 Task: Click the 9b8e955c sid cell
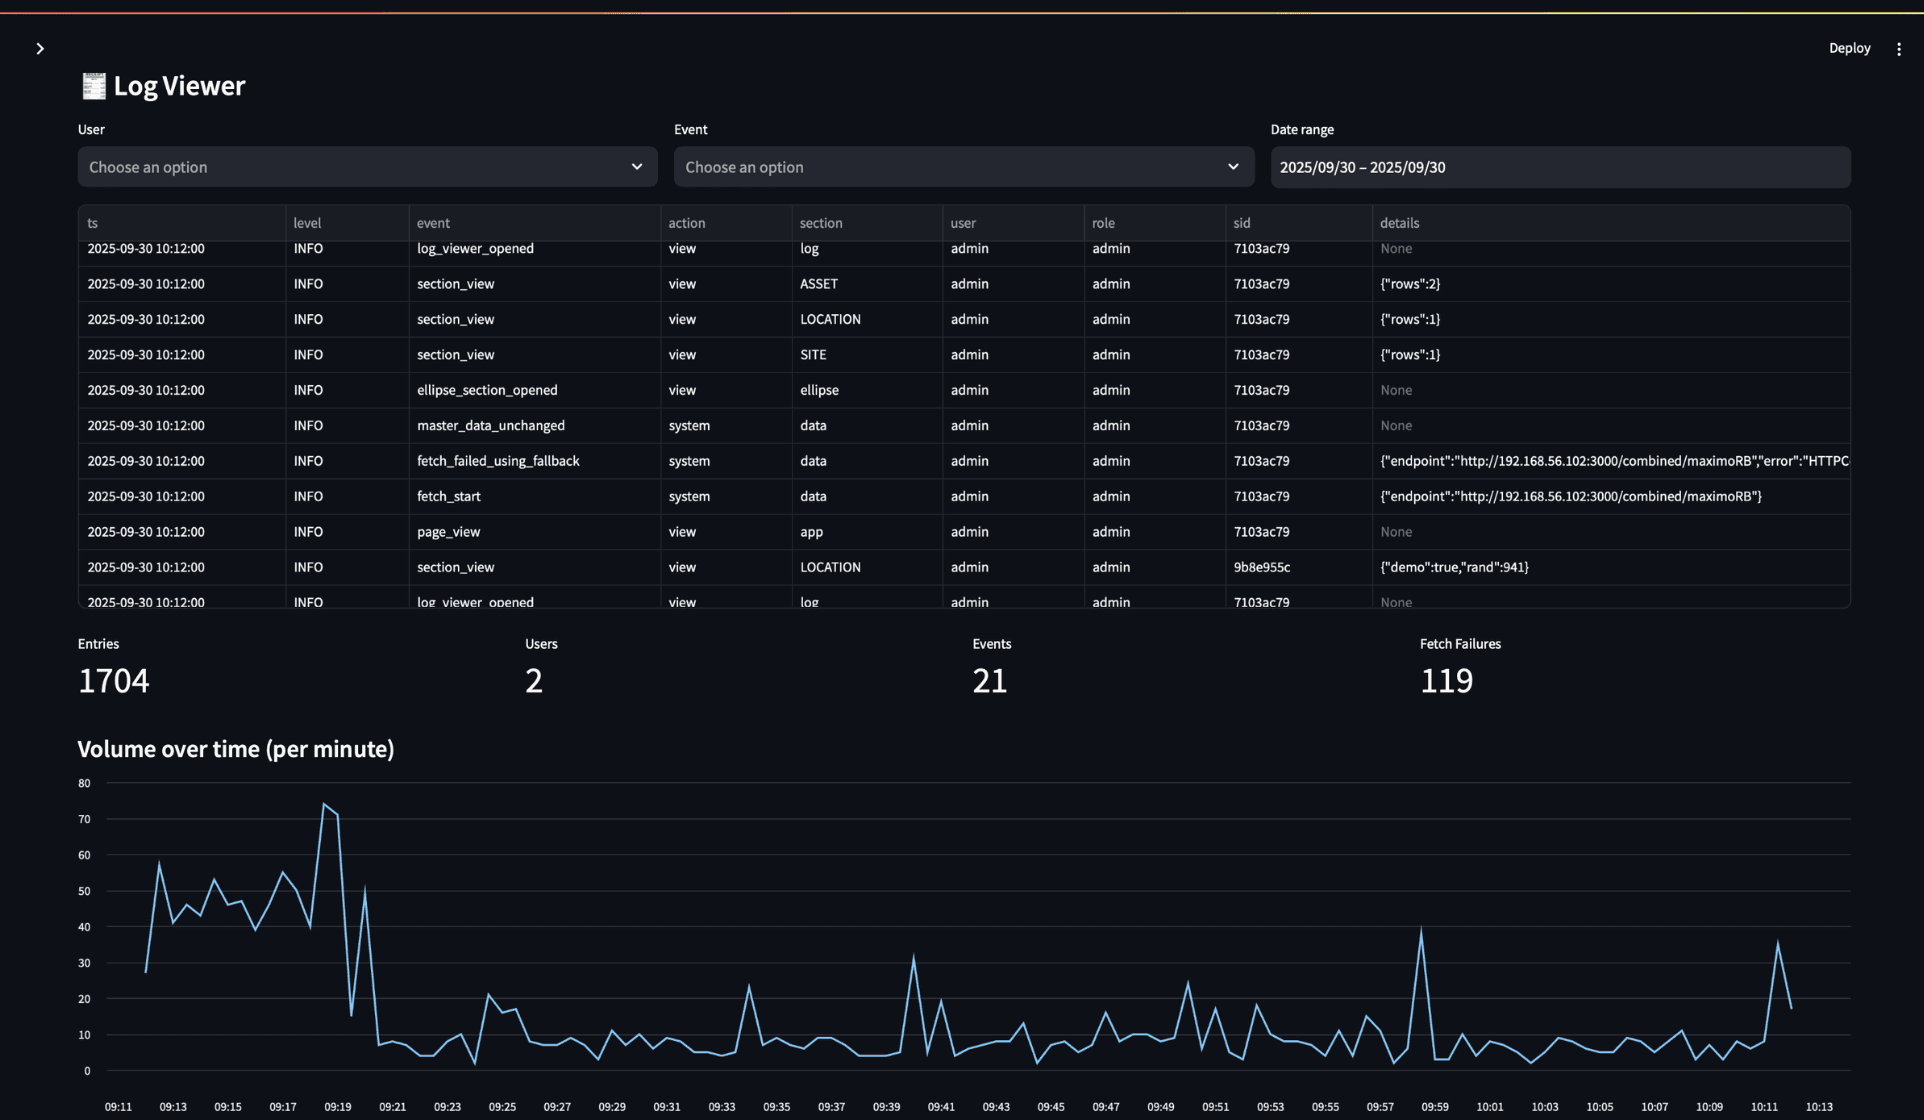pyautogui.click(x=1261, y=567)
